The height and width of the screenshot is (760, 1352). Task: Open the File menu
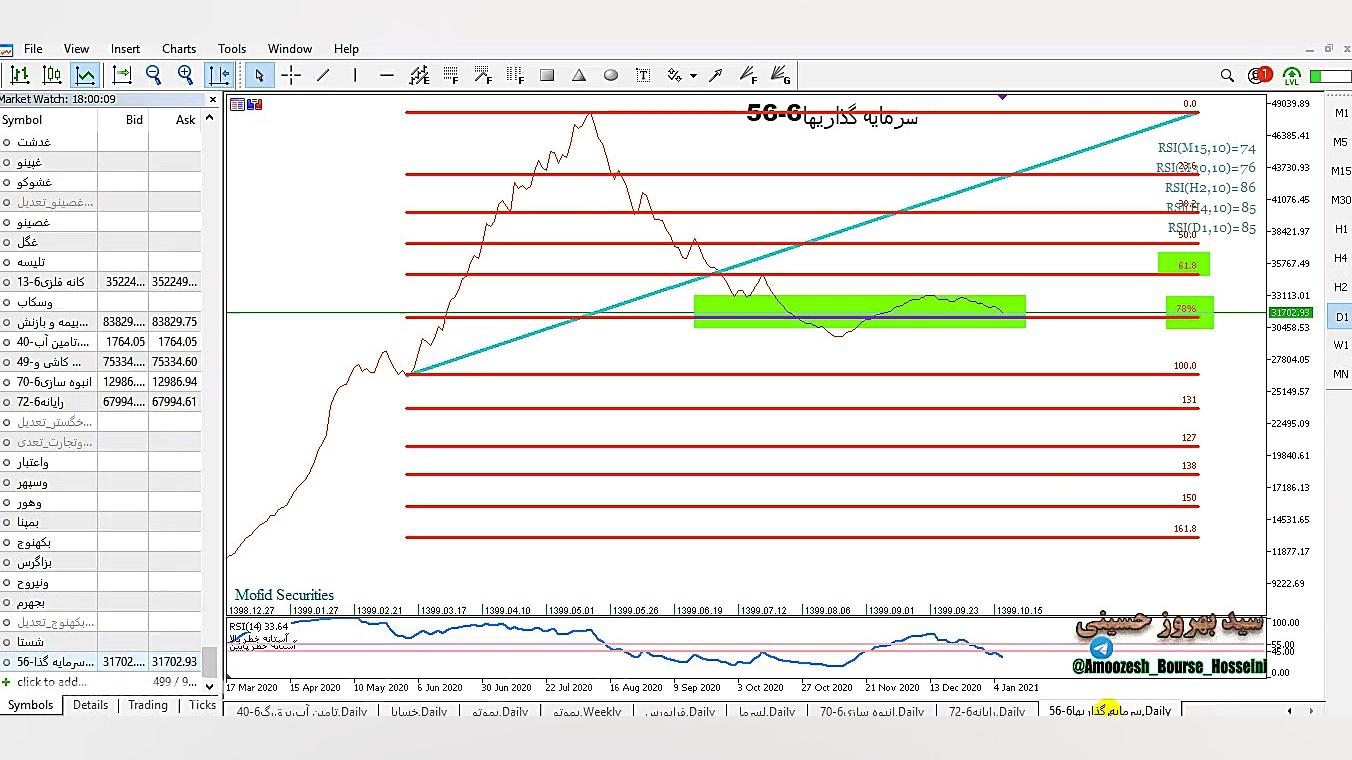33,48
